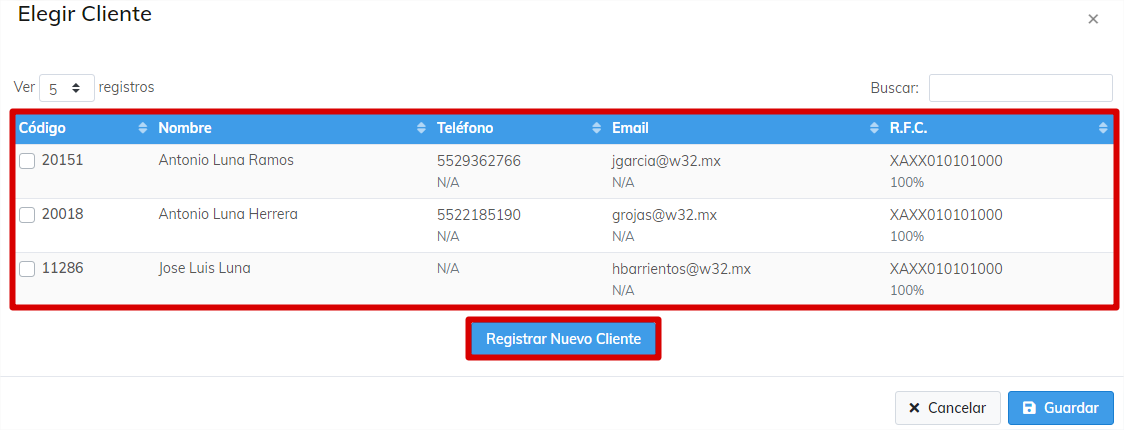Sort the table by Nombre column
Image resolution: width=1124 pixels, height=430 pixels.
[x=292, y=128]
